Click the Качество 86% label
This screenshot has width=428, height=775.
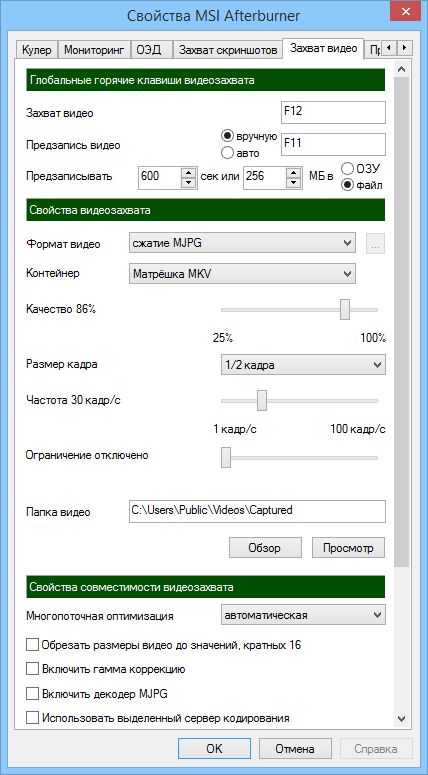[x=61, y=309]
